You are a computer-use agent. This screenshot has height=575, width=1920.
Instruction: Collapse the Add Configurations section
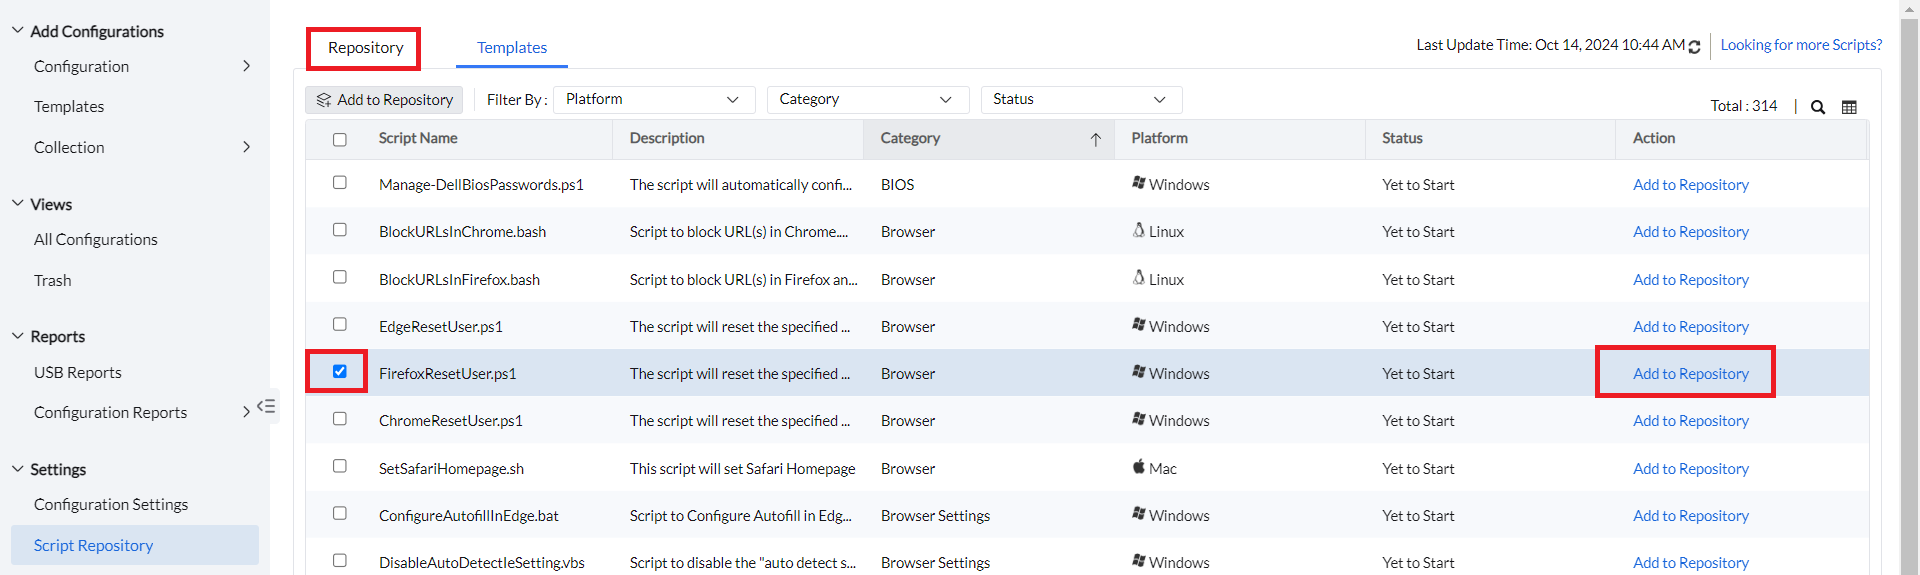point(17,31)
